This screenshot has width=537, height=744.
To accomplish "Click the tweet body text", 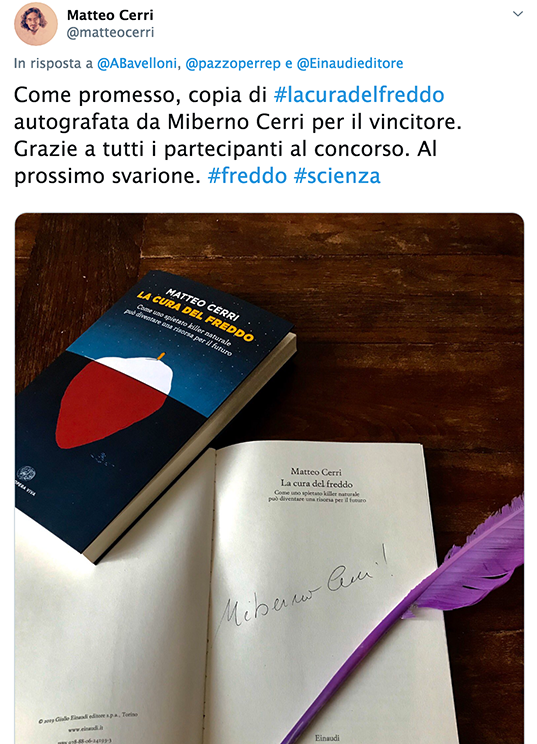I will pos(238,135).
